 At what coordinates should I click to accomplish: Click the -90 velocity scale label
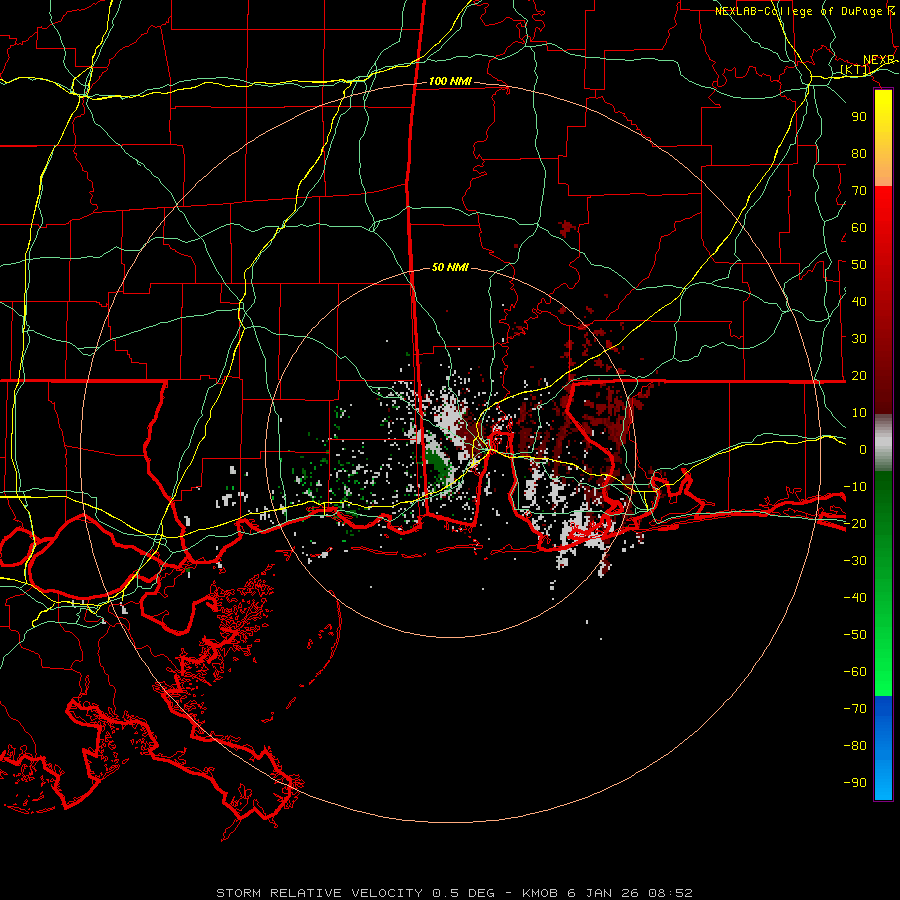(x=855, y=783)
